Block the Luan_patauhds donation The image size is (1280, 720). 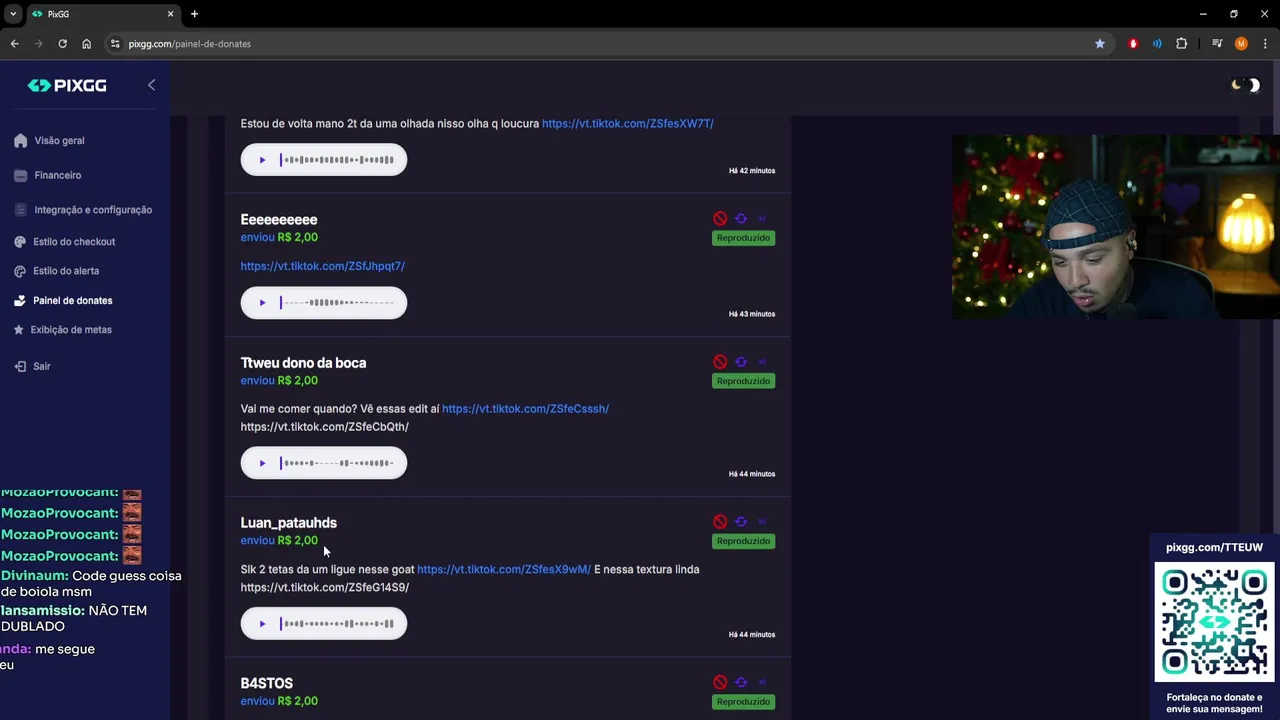click(x=720, y=521)
